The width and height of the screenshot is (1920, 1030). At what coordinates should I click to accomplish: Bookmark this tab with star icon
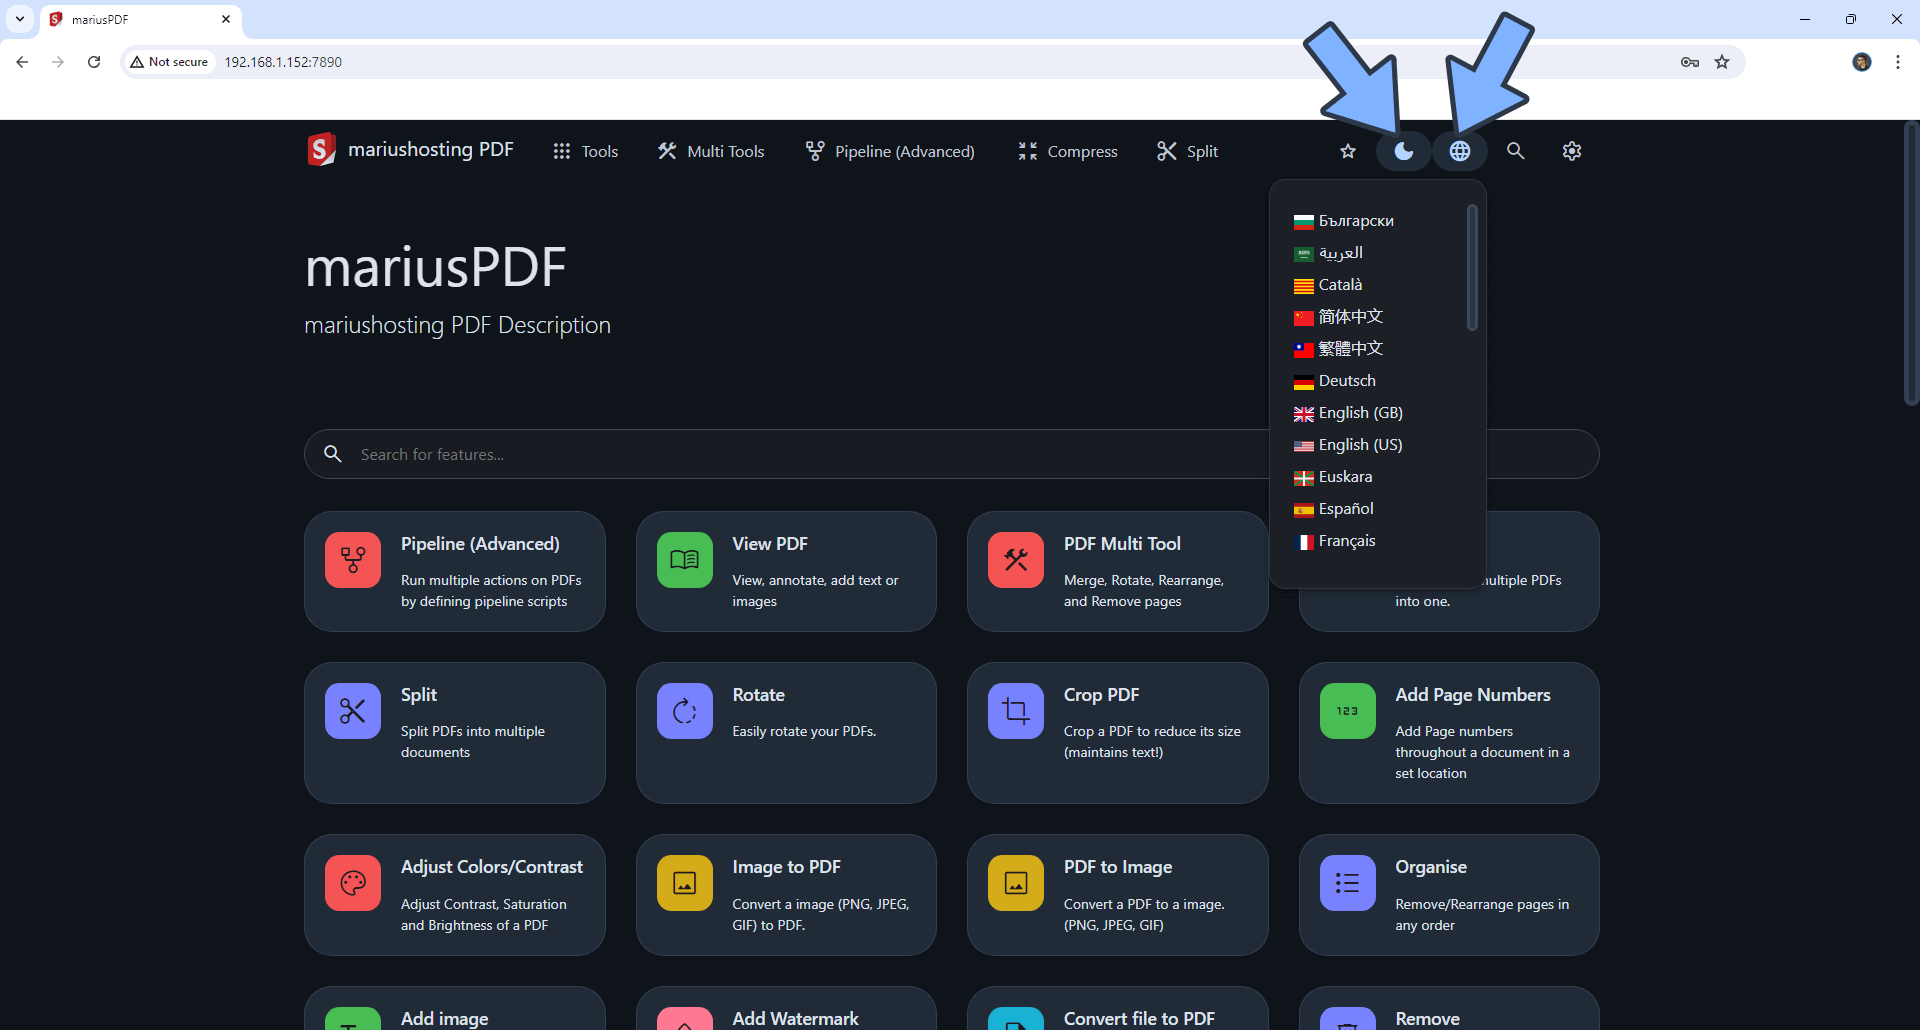coord(1722,62)
